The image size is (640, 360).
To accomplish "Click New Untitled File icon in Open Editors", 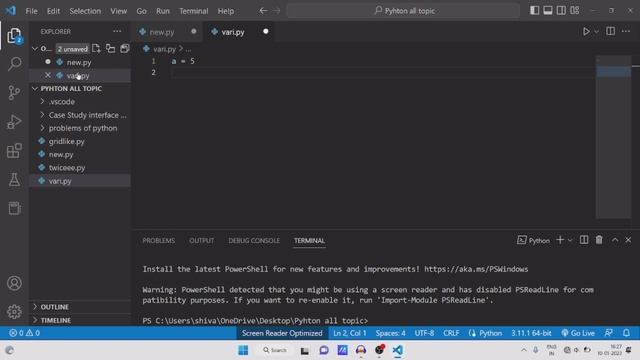I will [96, 49].
